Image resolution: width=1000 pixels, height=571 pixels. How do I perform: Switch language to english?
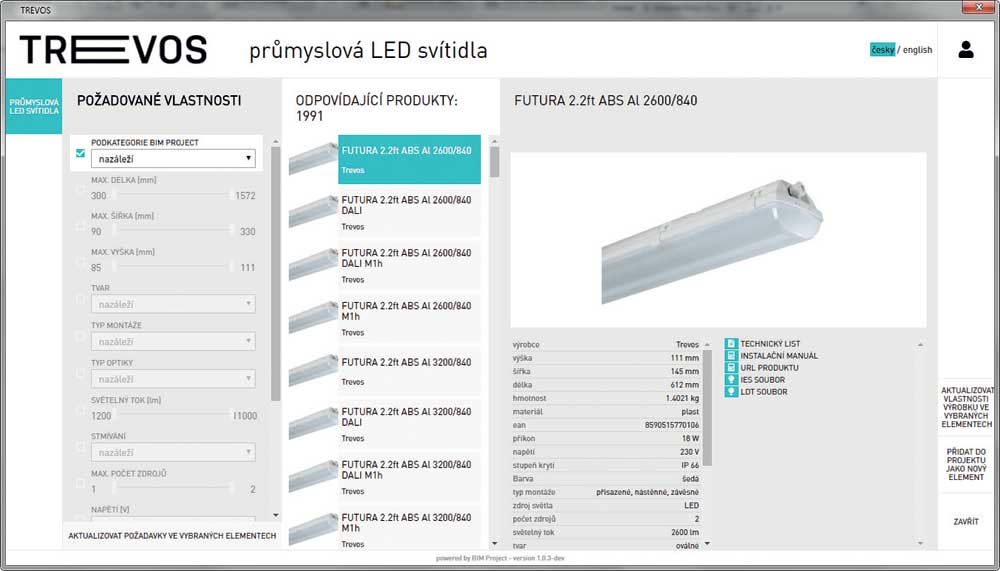[917, 50]
